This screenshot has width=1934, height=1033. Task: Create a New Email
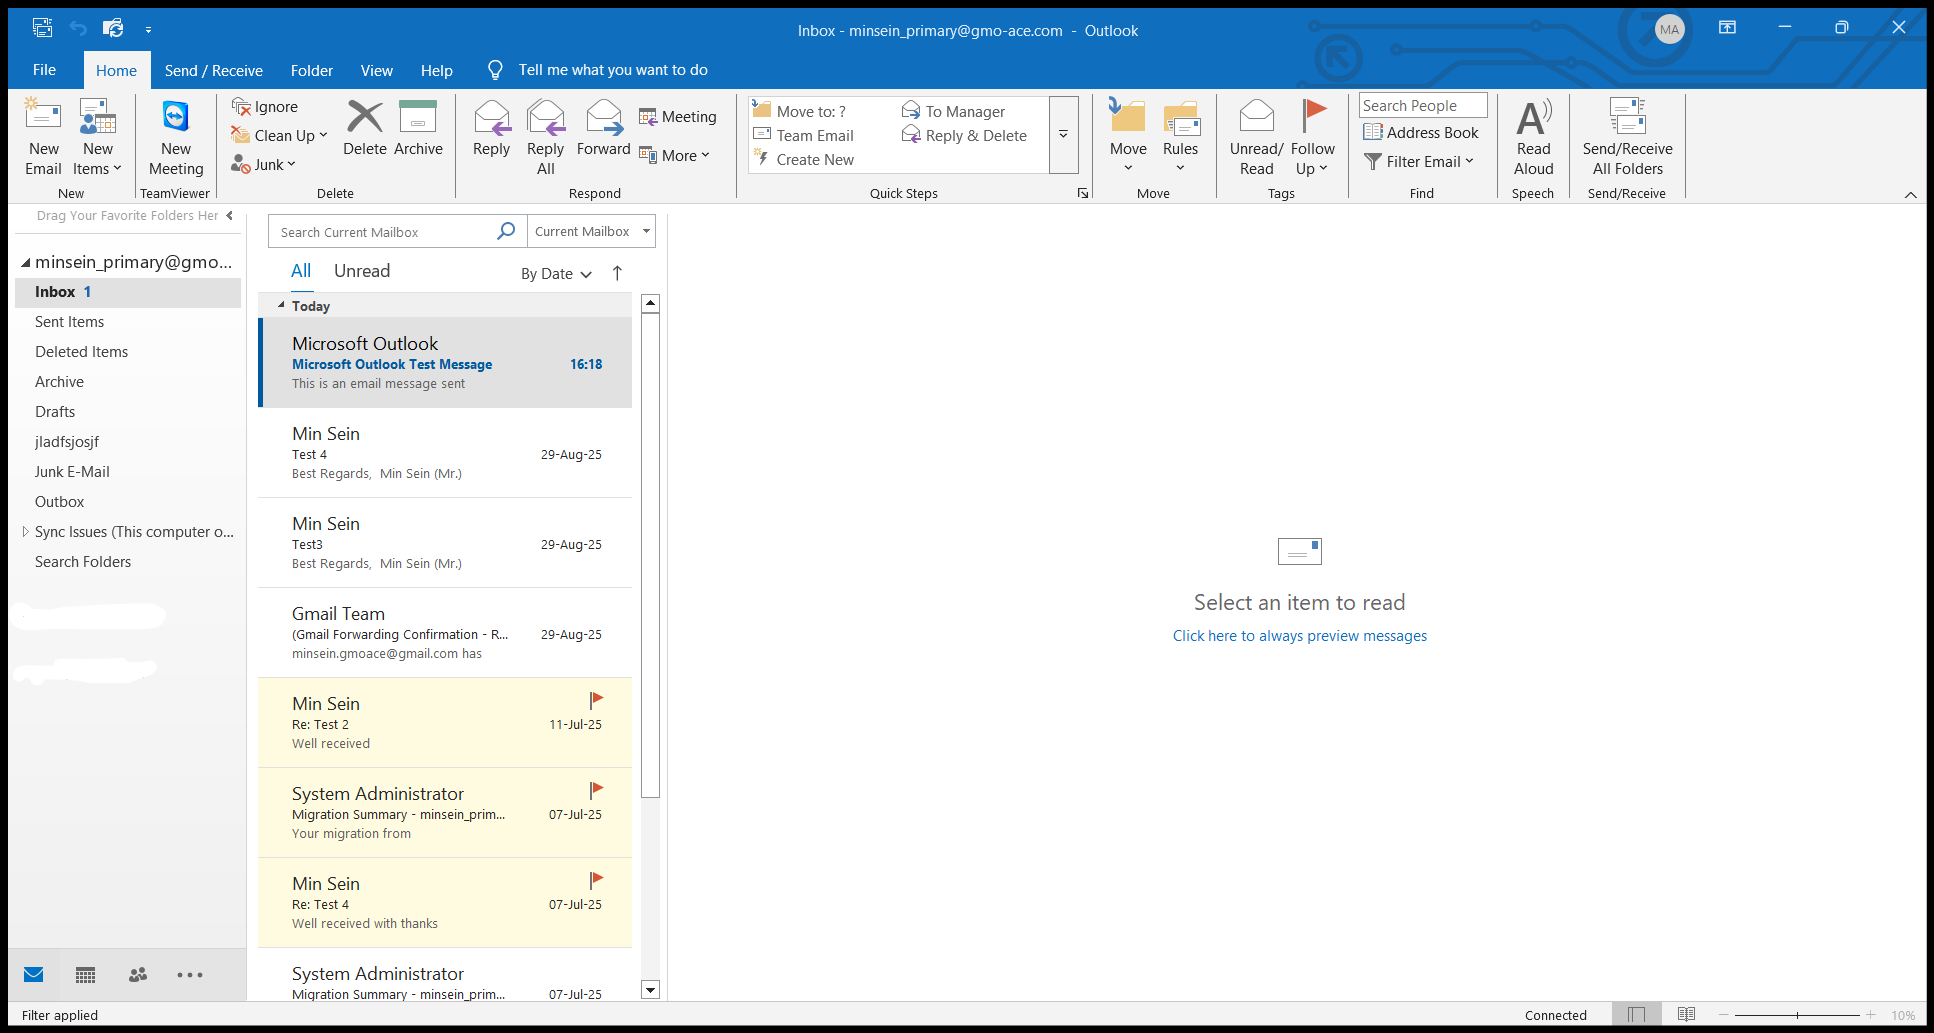tap(43, 138)
